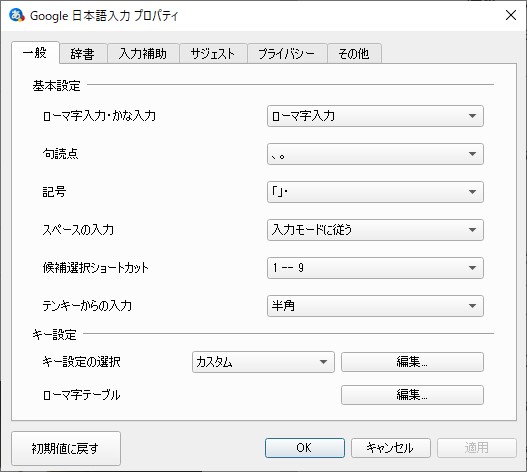Click the 適用 button
The width and height of the screenshot is (527, 472).
pos(477,448)
